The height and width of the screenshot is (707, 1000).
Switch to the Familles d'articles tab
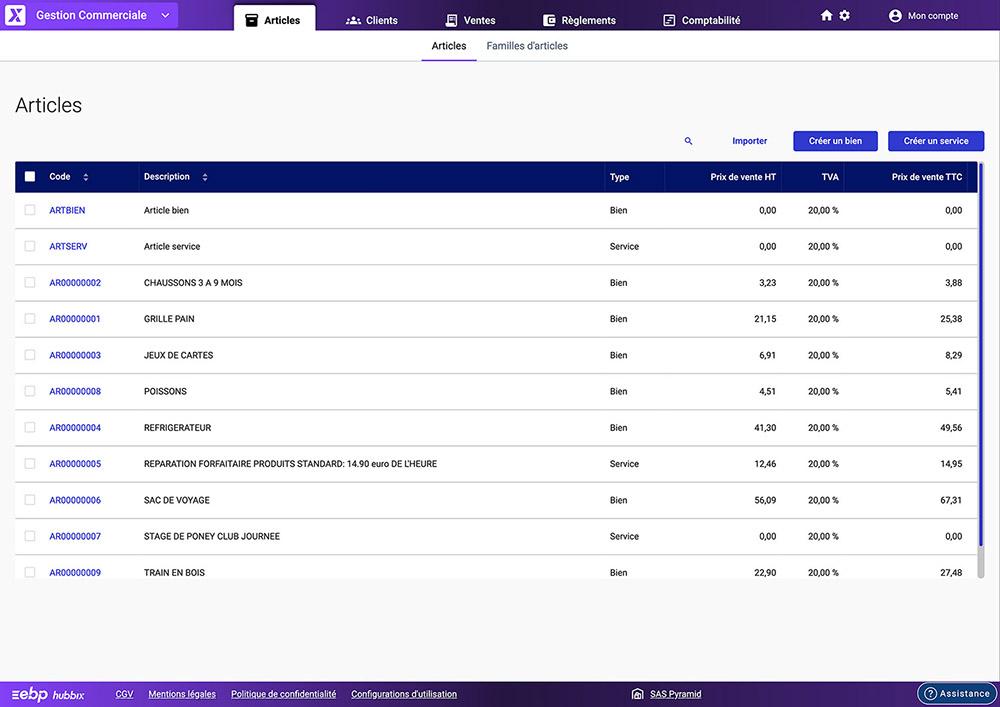pos(527,45)
